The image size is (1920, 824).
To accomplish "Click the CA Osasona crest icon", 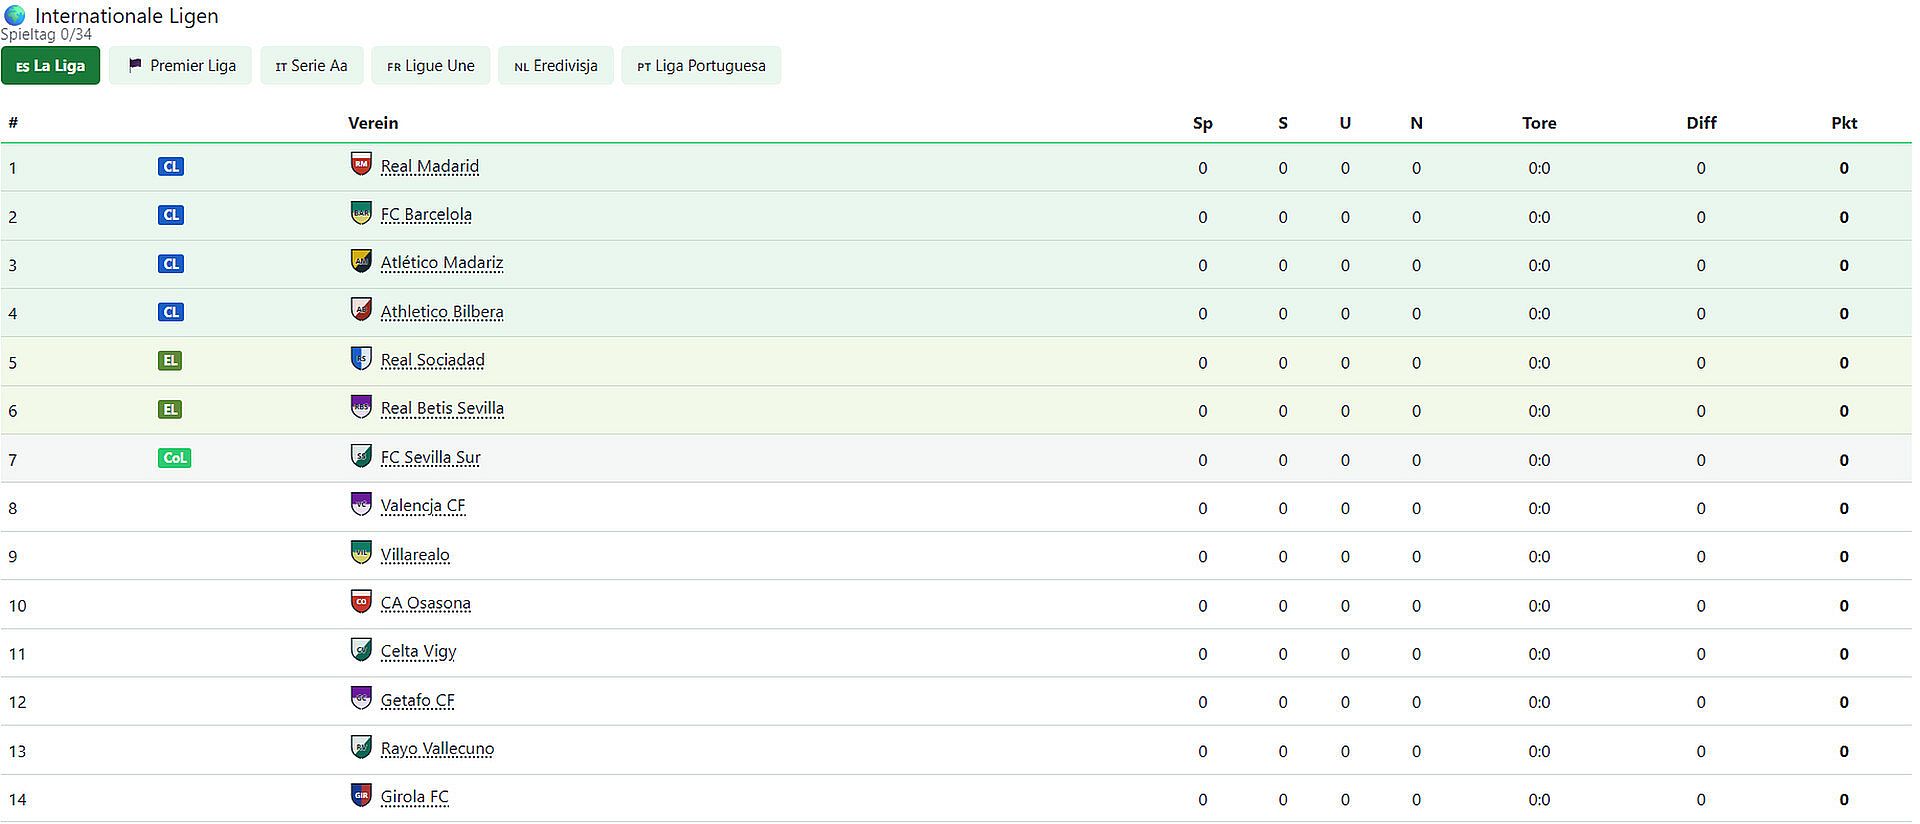I will coord(361,601).
